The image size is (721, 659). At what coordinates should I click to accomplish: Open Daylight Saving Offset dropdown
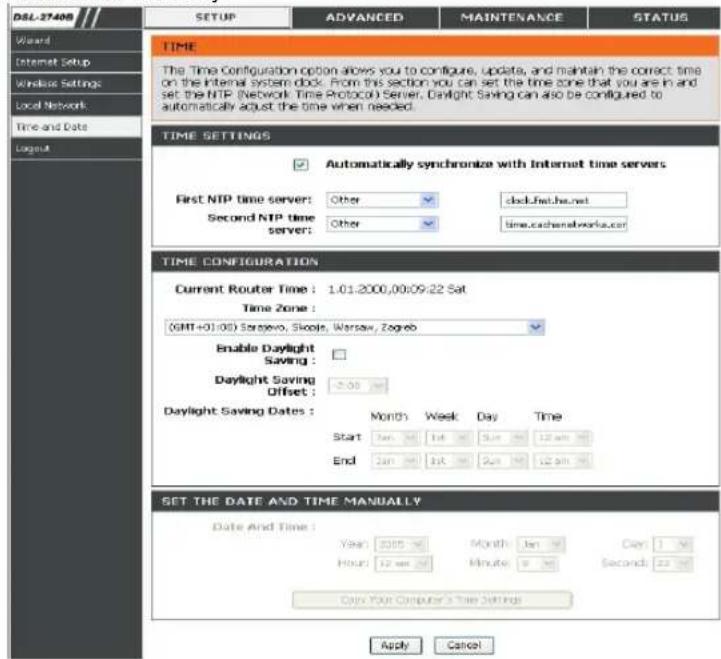click(358, 385)
